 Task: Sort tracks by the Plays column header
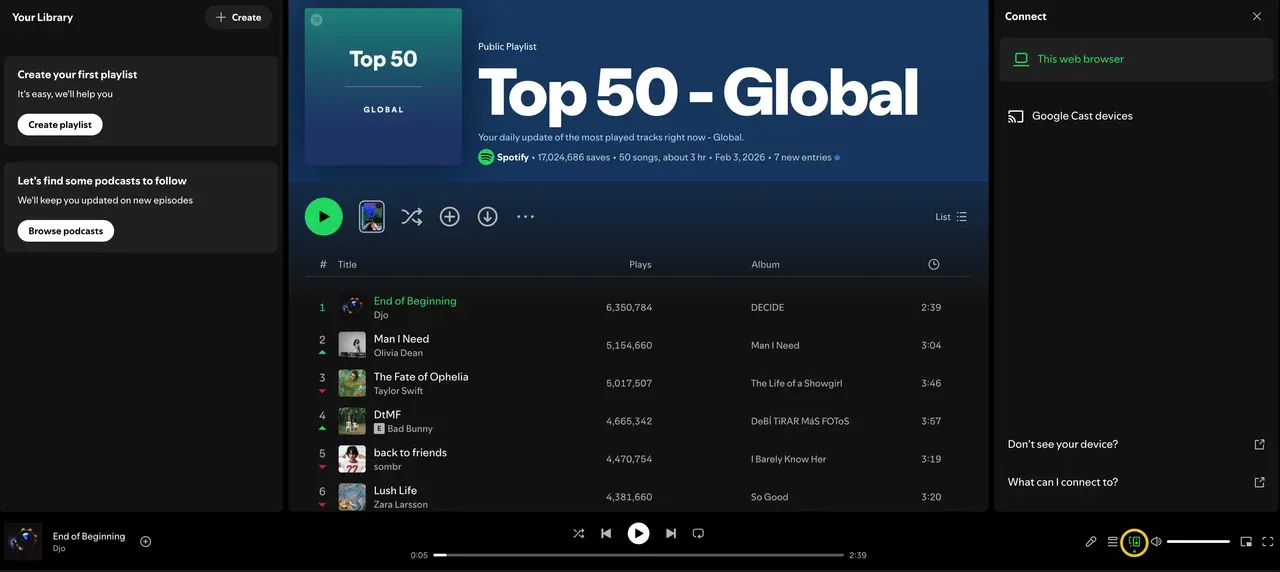[640, 265]
